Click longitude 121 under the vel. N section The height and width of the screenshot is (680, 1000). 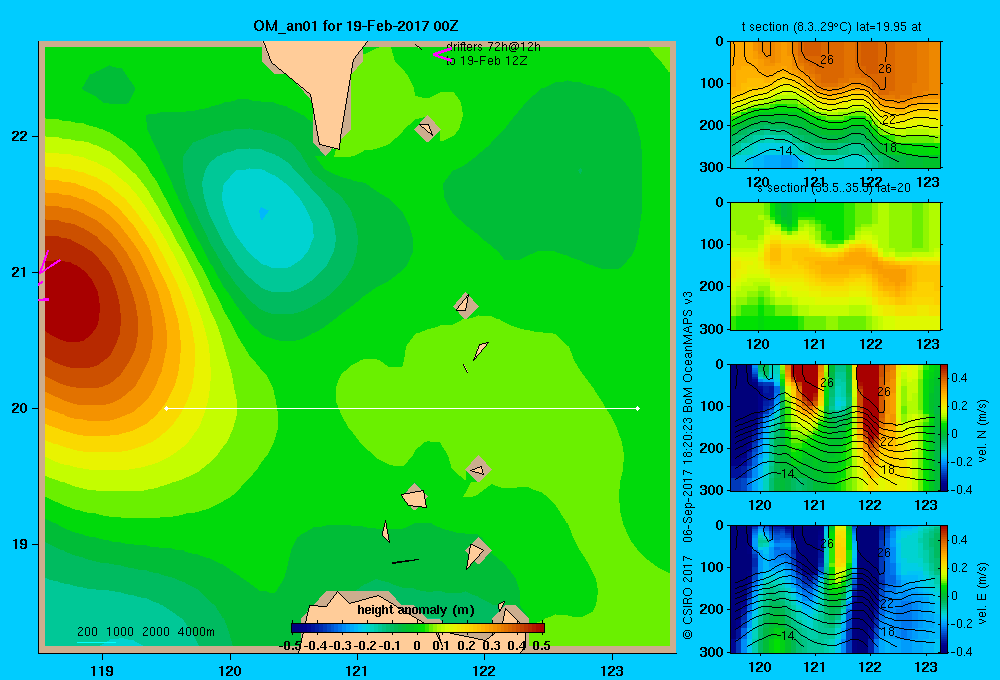814,505
